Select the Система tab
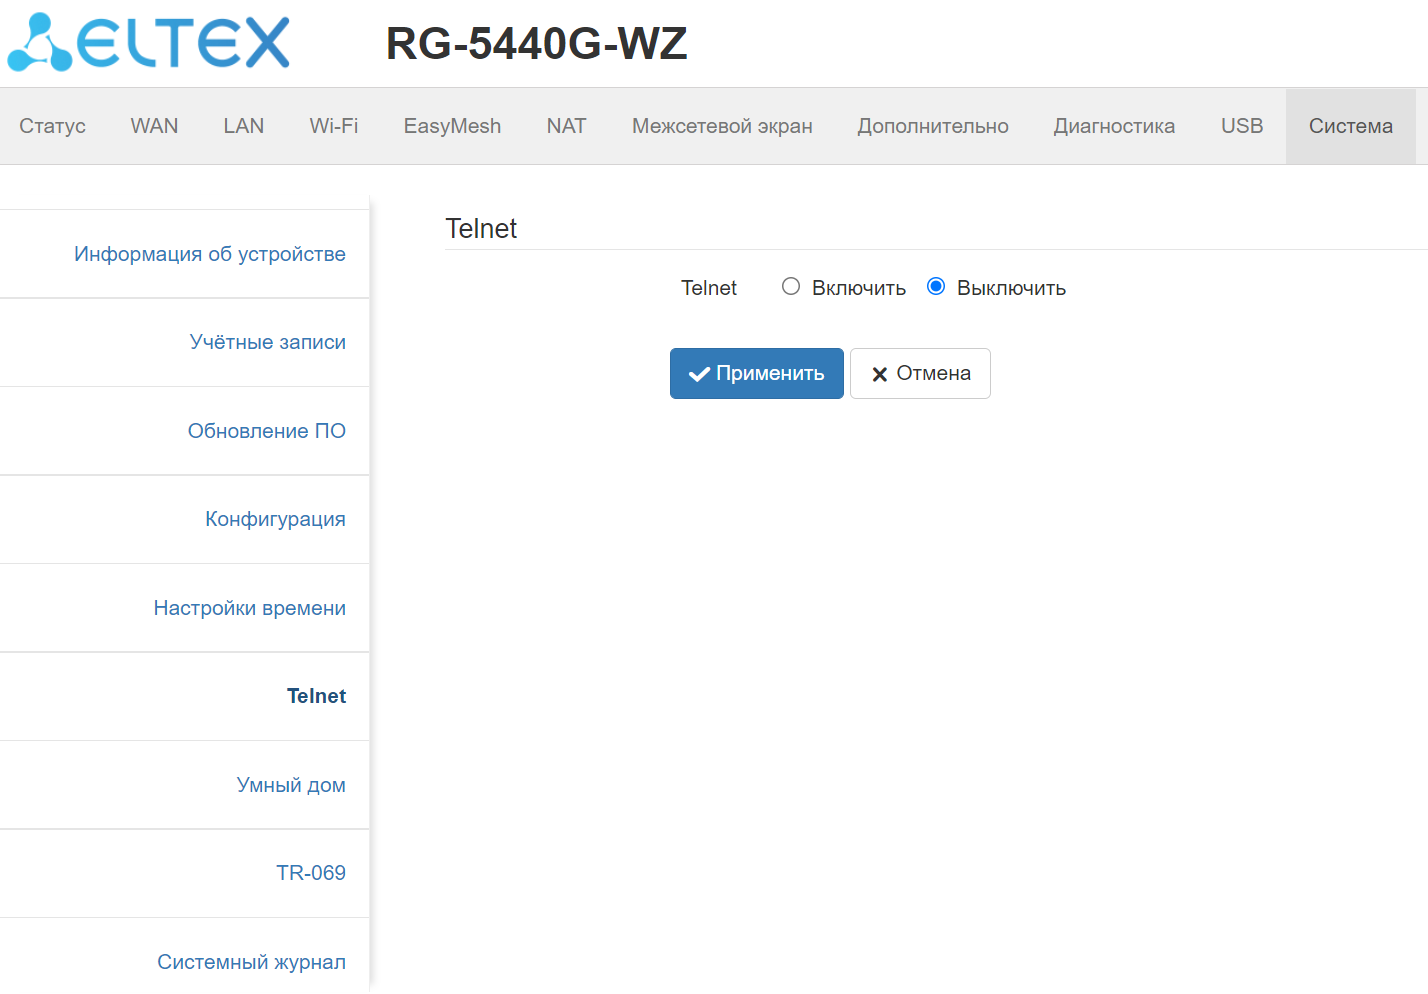Viewport: 1428px width, 994px height. (1351, 126)
